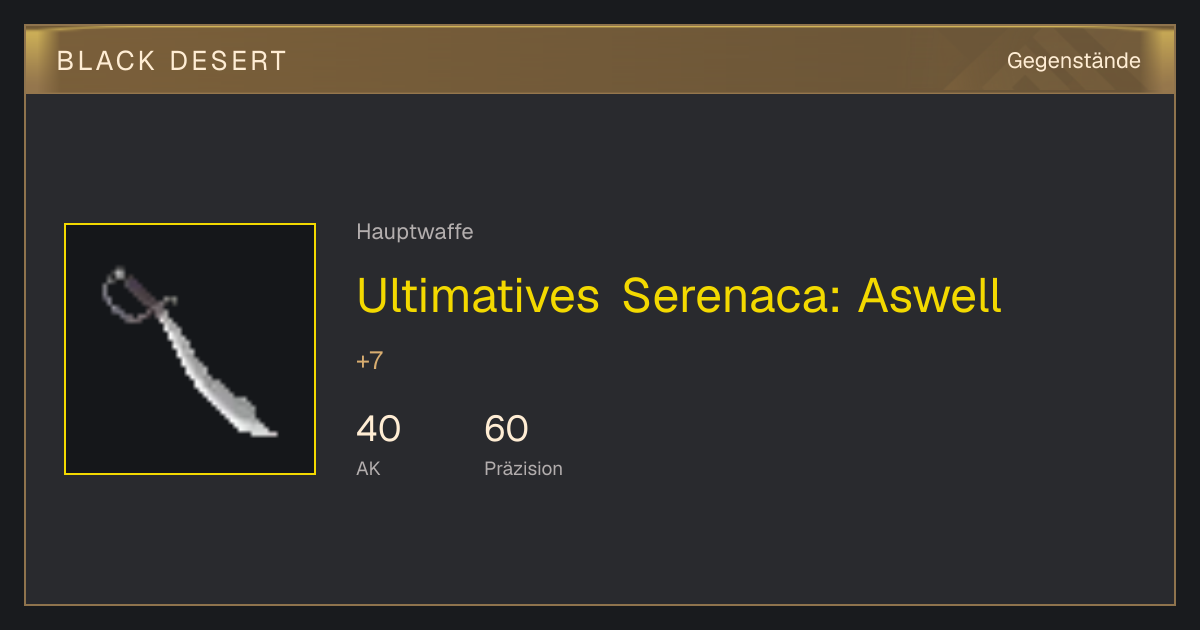Click the yellow border of item thumbnail
This screenshot has height=630, width=1200.
pos(190,224)
